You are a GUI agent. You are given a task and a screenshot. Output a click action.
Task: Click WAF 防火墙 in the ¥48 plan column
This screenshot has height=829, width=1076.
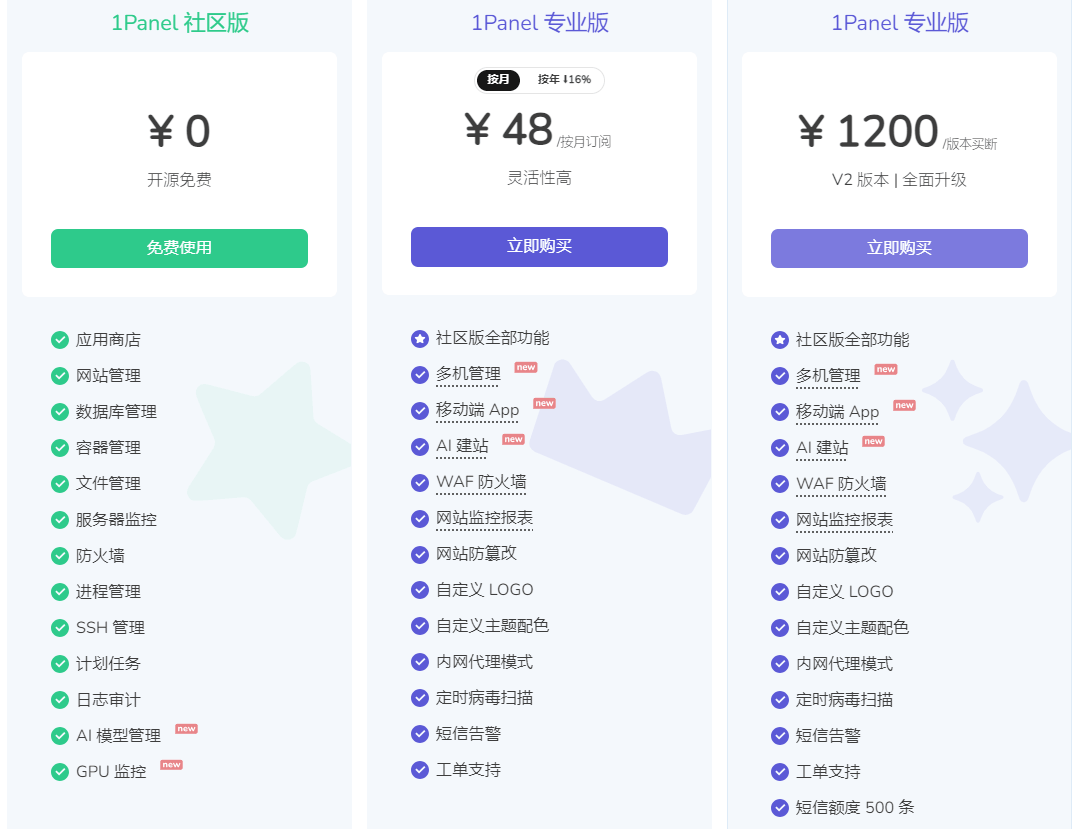[x=481, y=482]
